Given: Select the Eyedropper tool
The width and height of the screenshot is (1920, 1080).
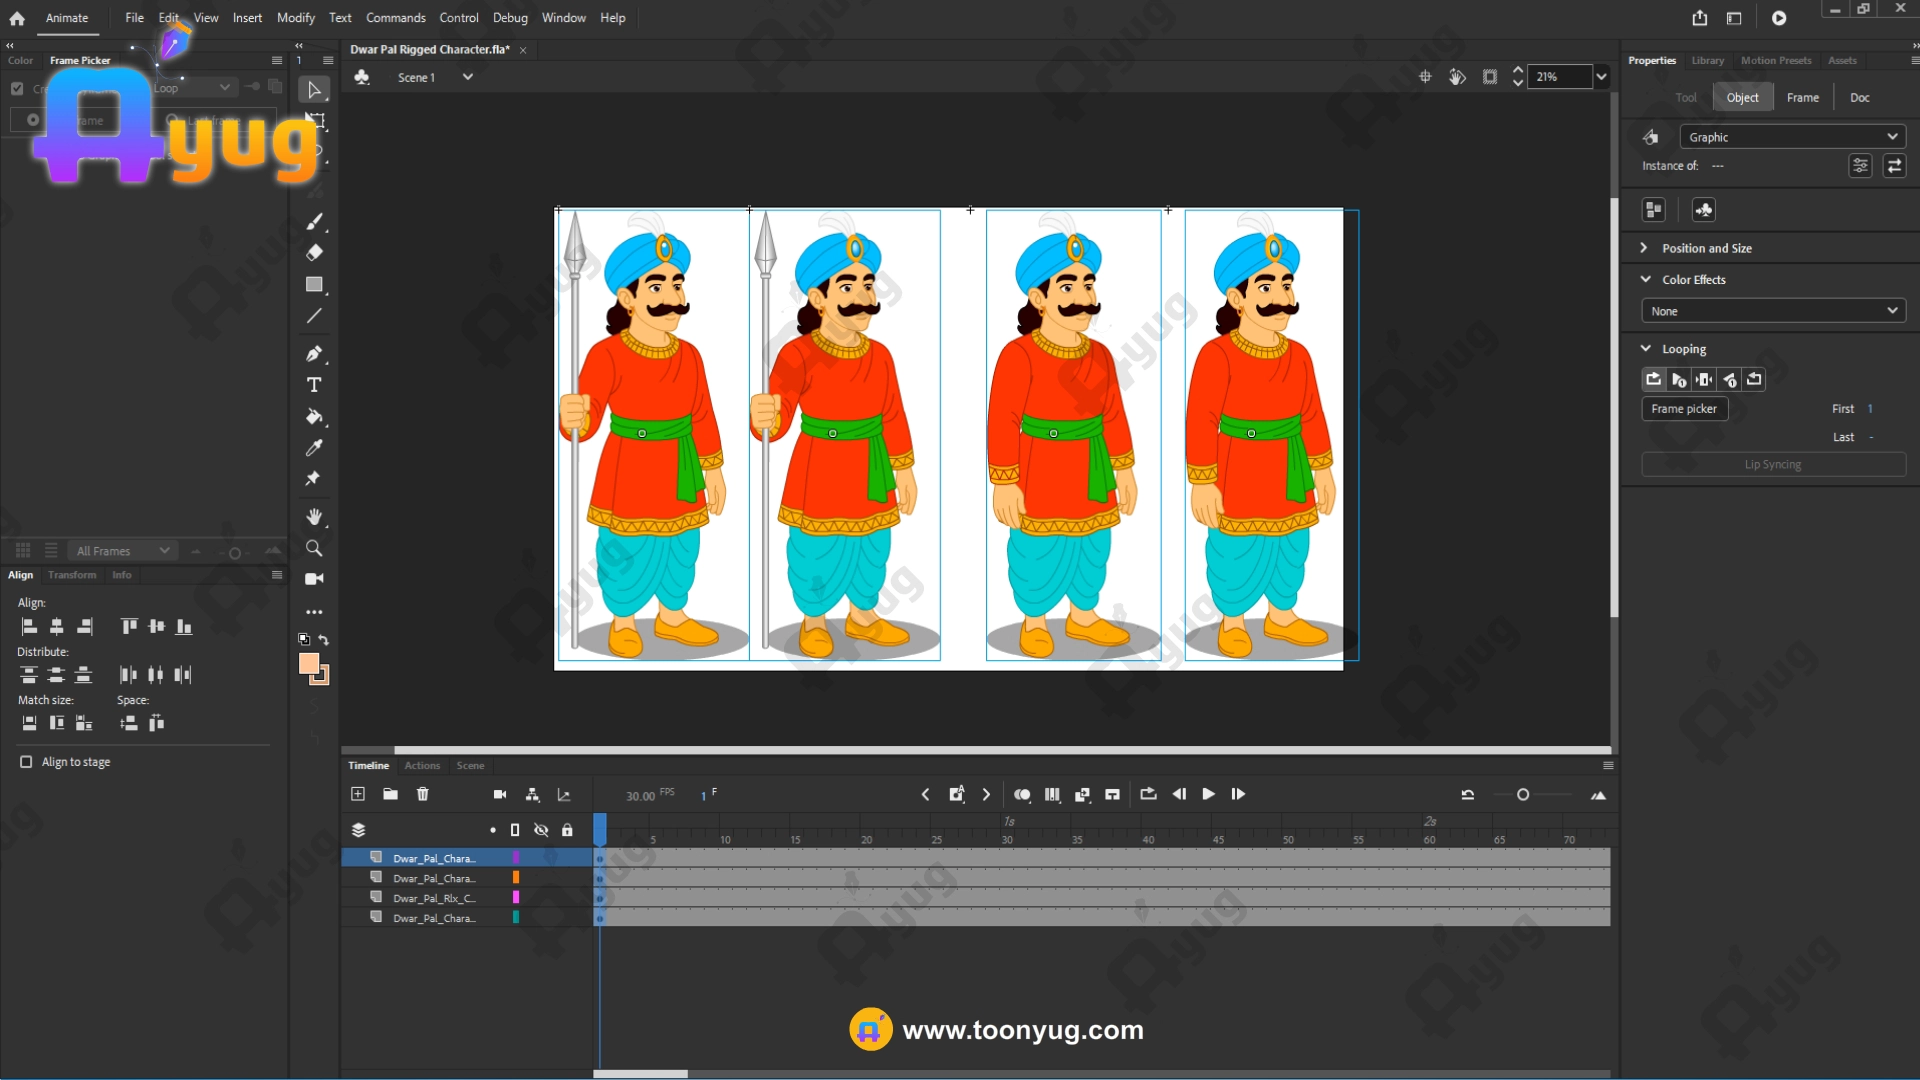Looking at the screenshot, I should pyautogui.click(x=314, y=448).
